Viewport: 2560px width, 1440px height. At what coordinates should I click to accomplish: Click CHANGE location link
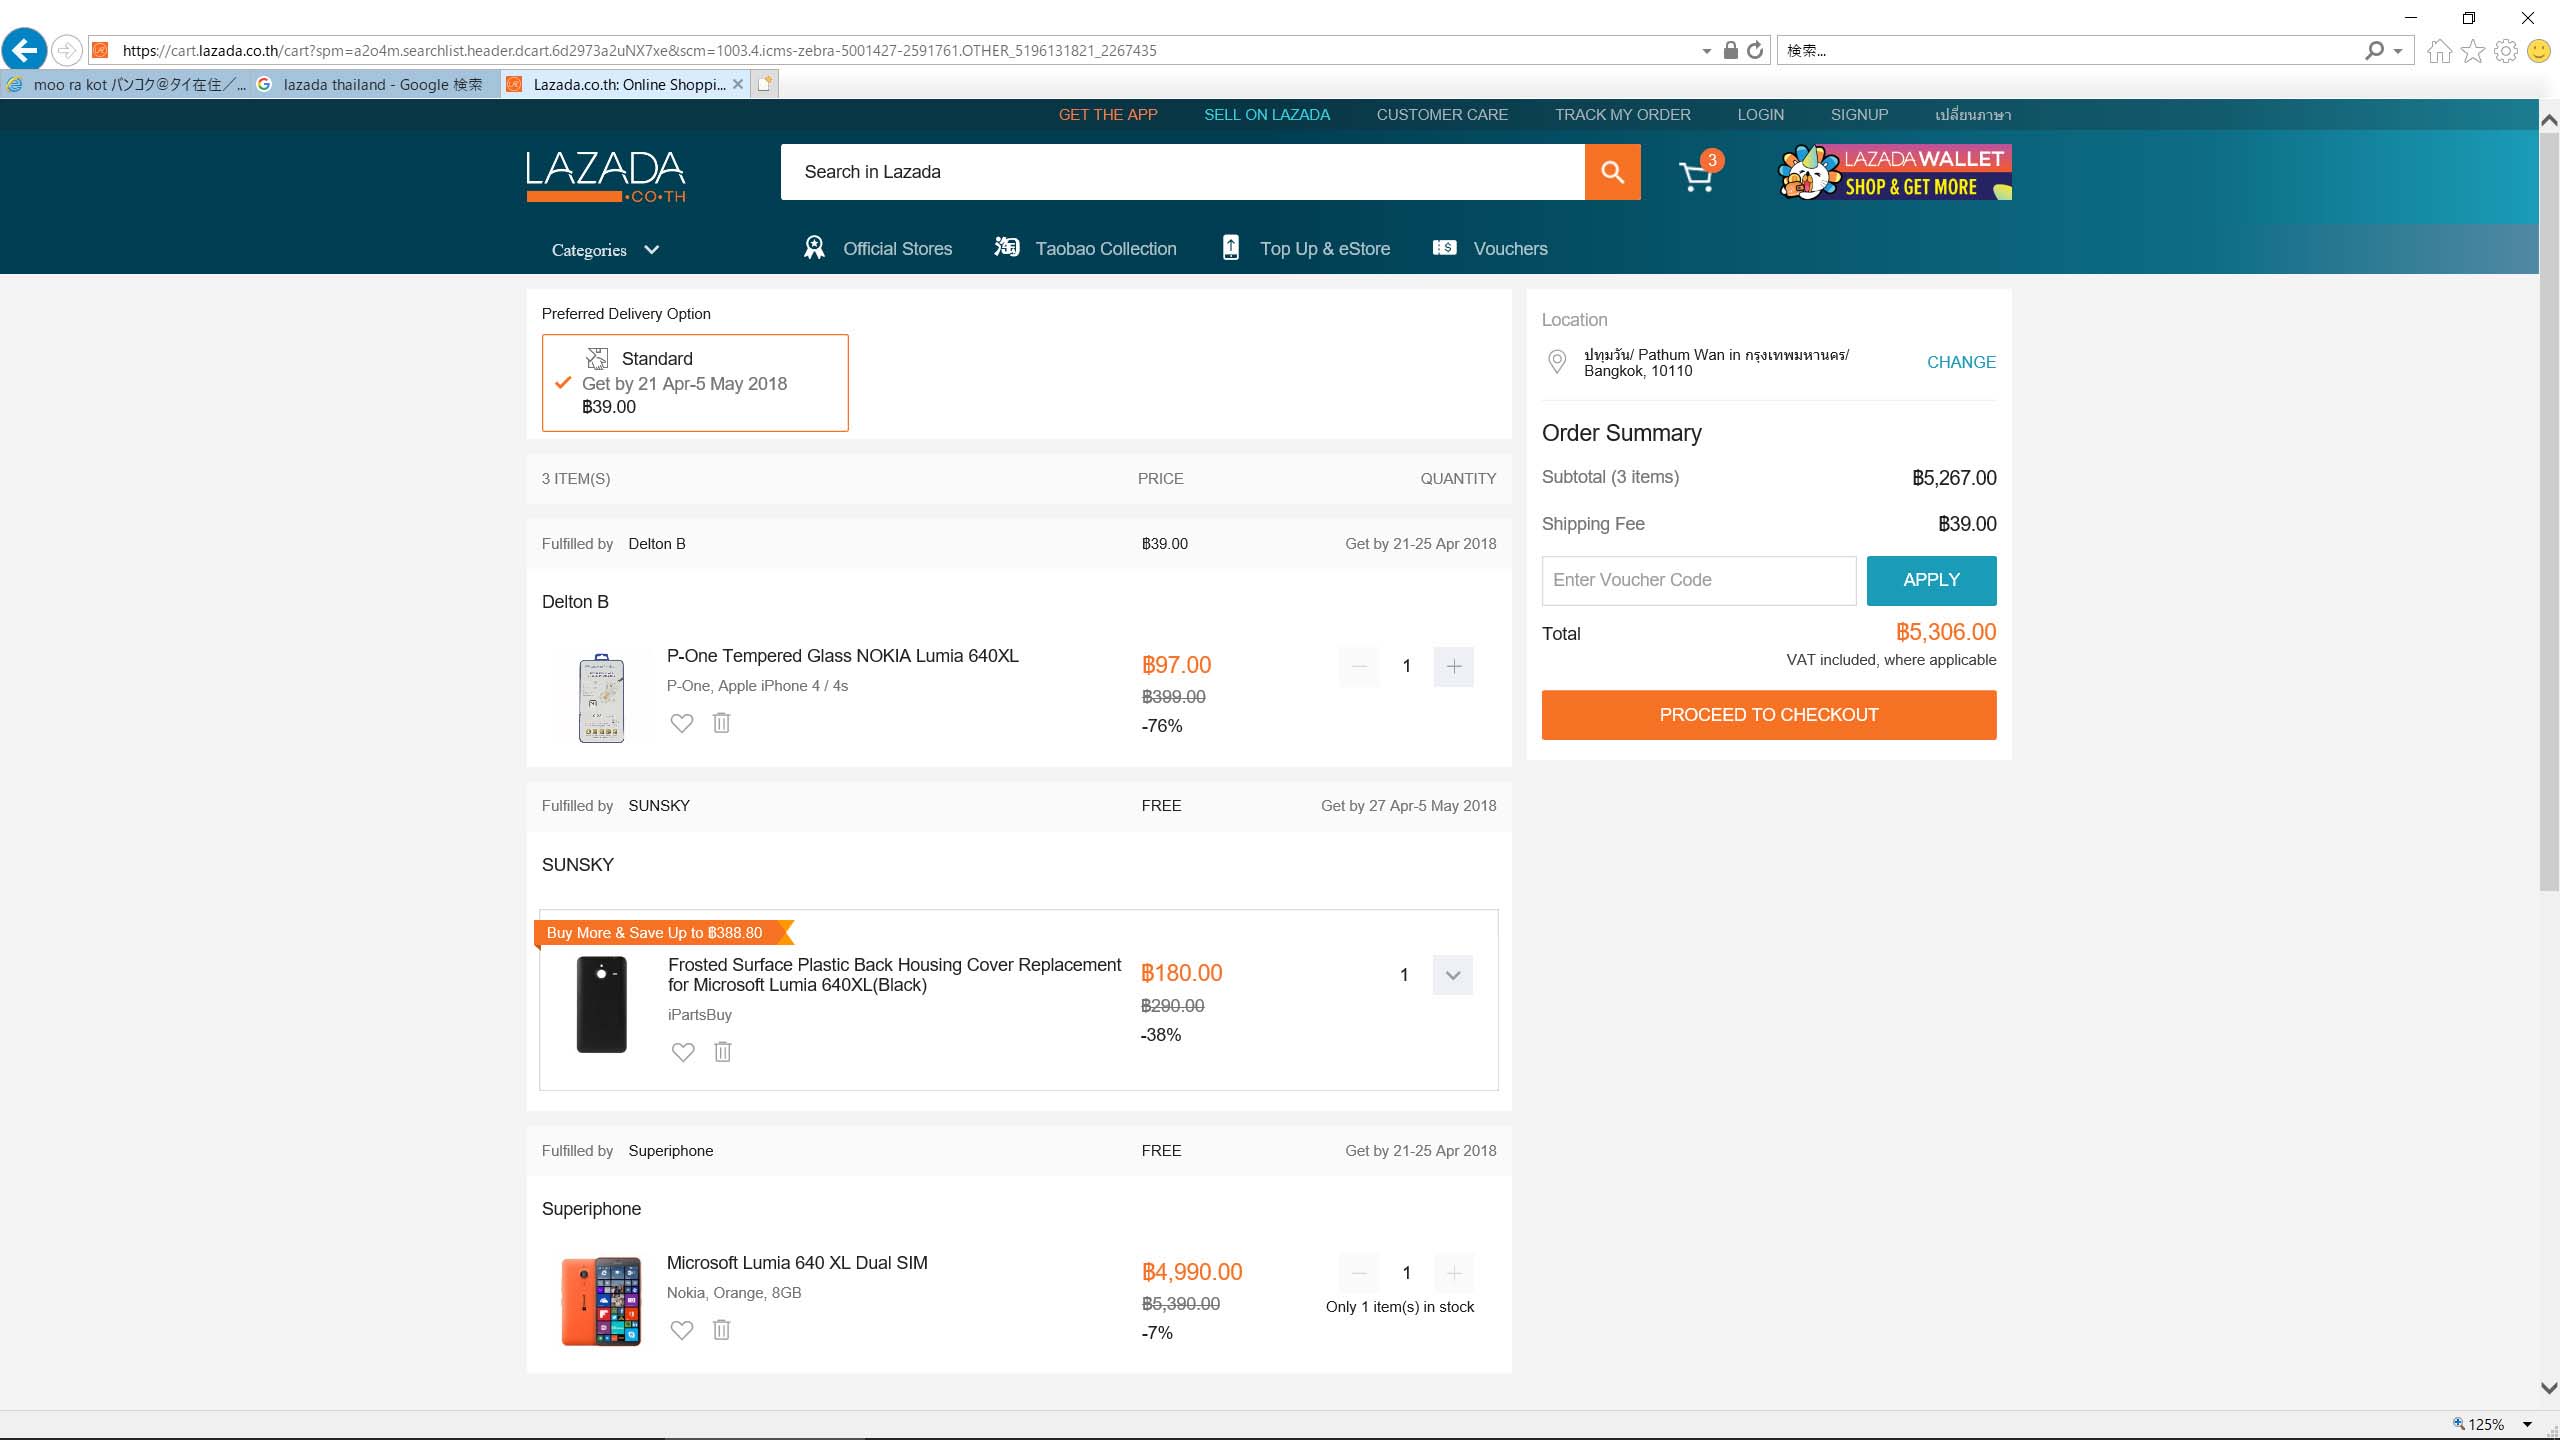click(x=1961, y=362)
